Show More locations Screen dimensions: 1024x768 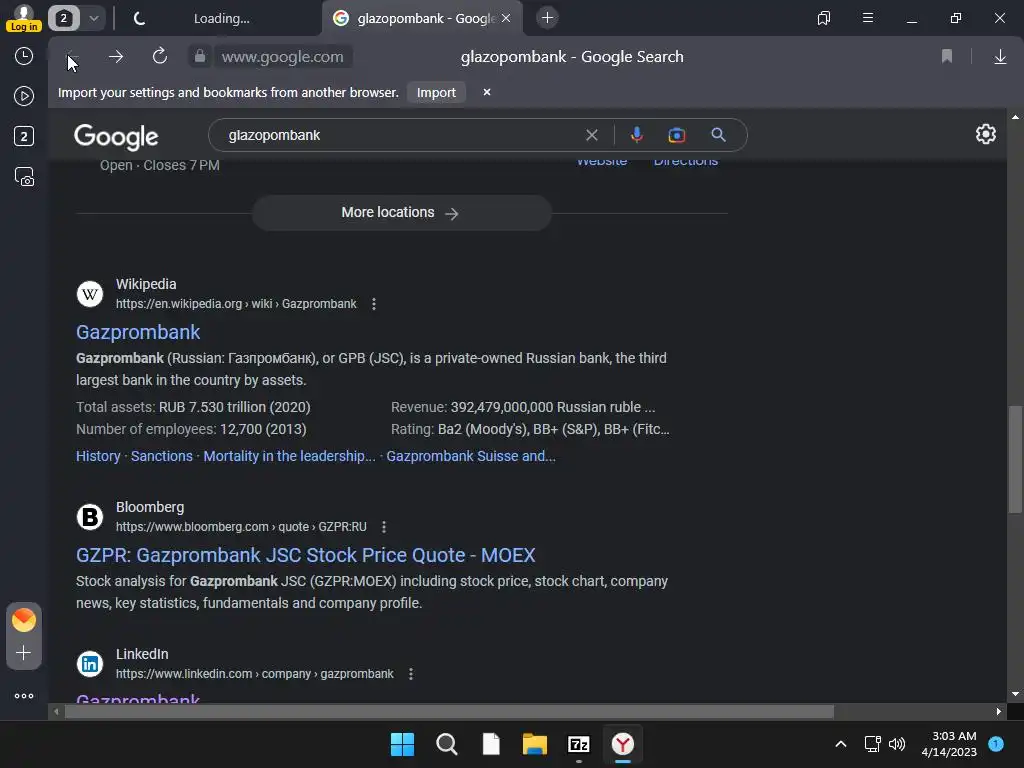click(x=402, y=213)
